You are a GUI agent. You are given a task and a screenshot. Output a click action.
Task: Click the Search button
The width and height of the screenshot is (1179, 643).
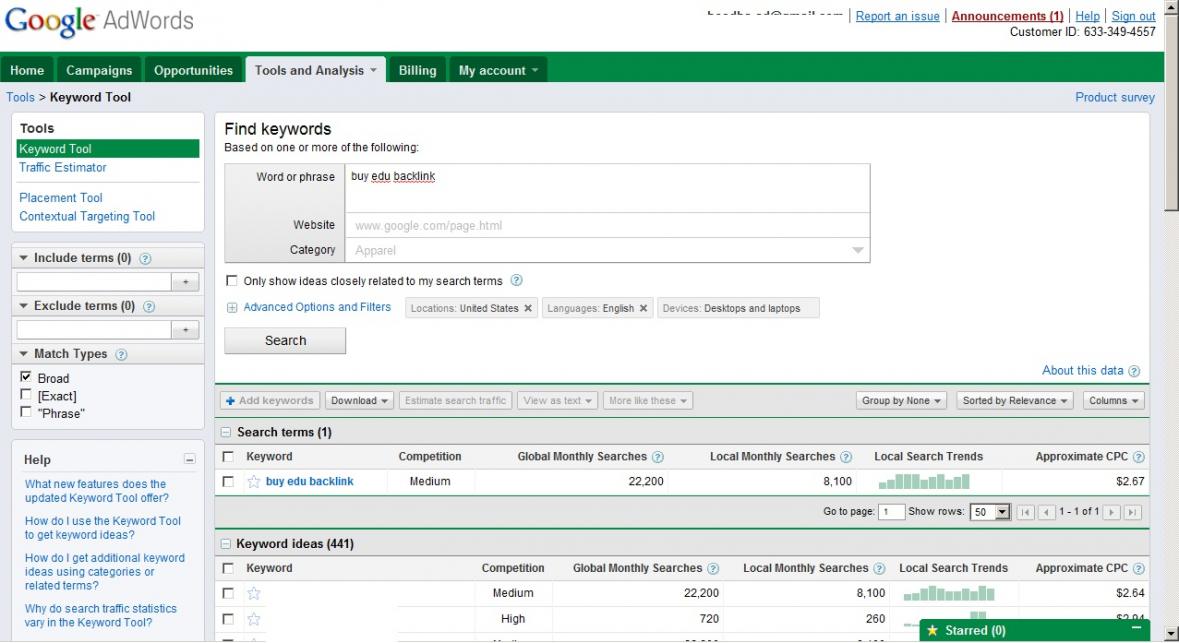[x=285, y=341]
